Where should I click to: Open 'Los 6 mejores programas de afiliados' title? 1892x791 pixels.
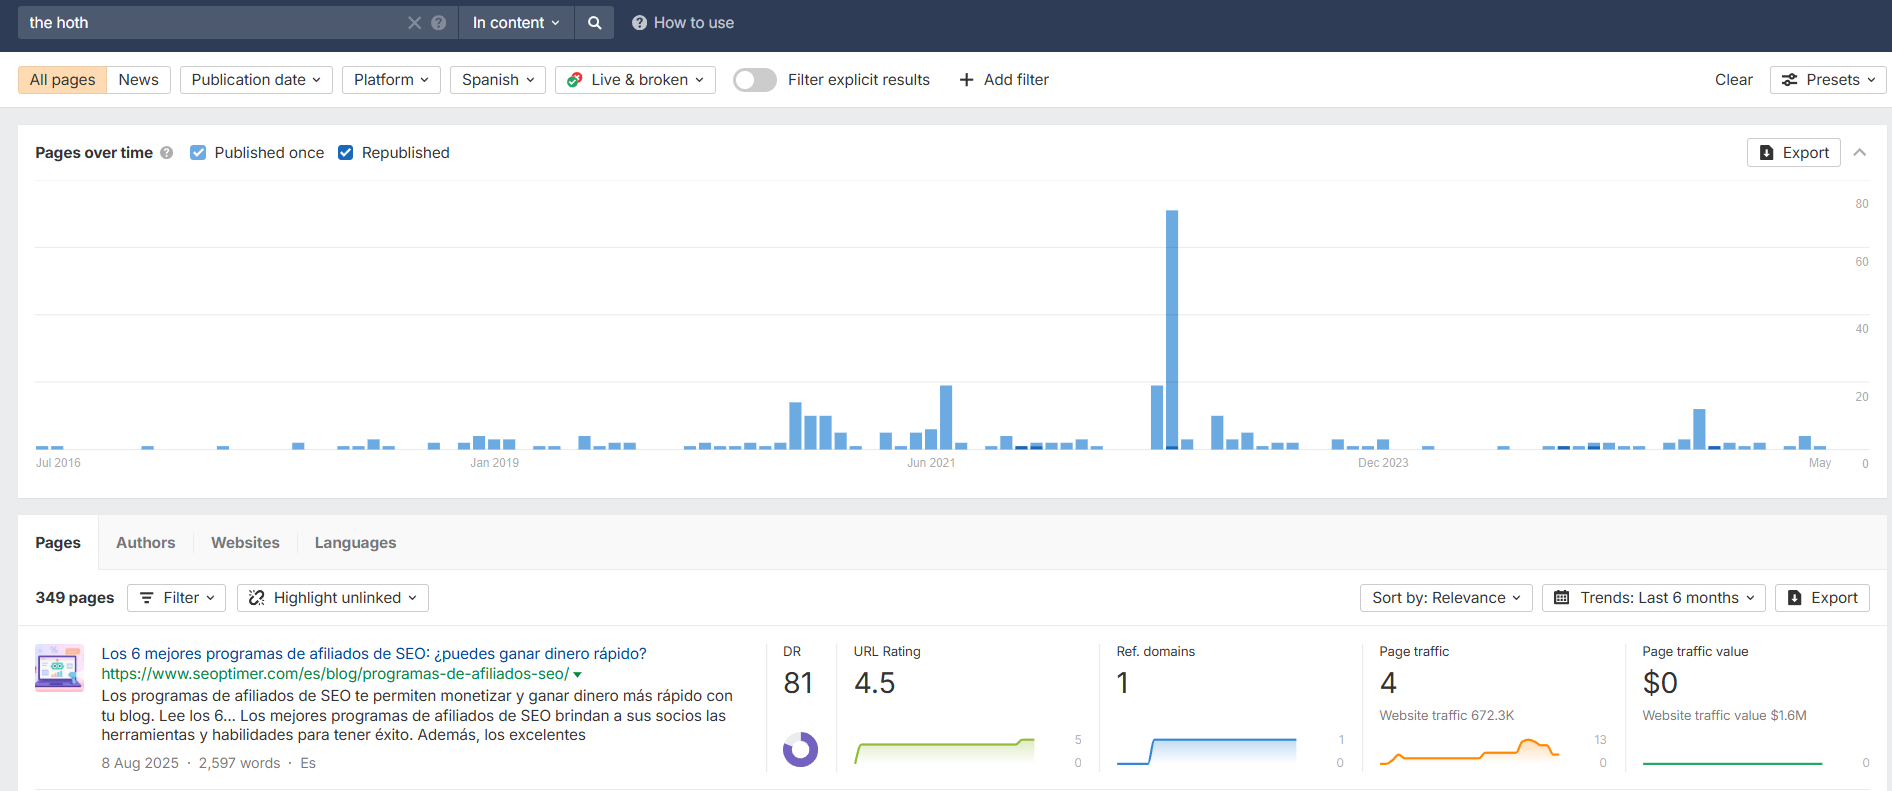[374, 654]
